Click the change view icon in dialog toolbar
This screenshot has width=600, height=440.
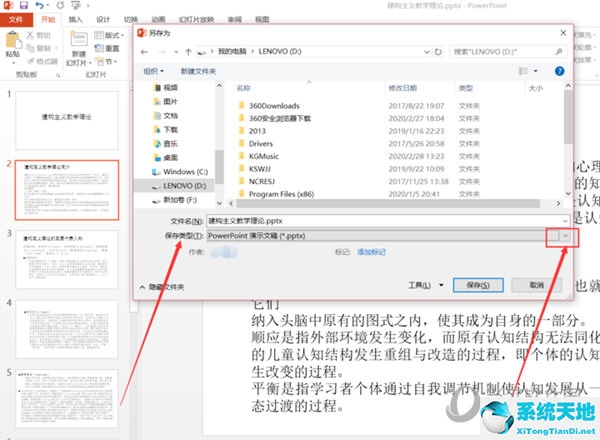point(523,71)
